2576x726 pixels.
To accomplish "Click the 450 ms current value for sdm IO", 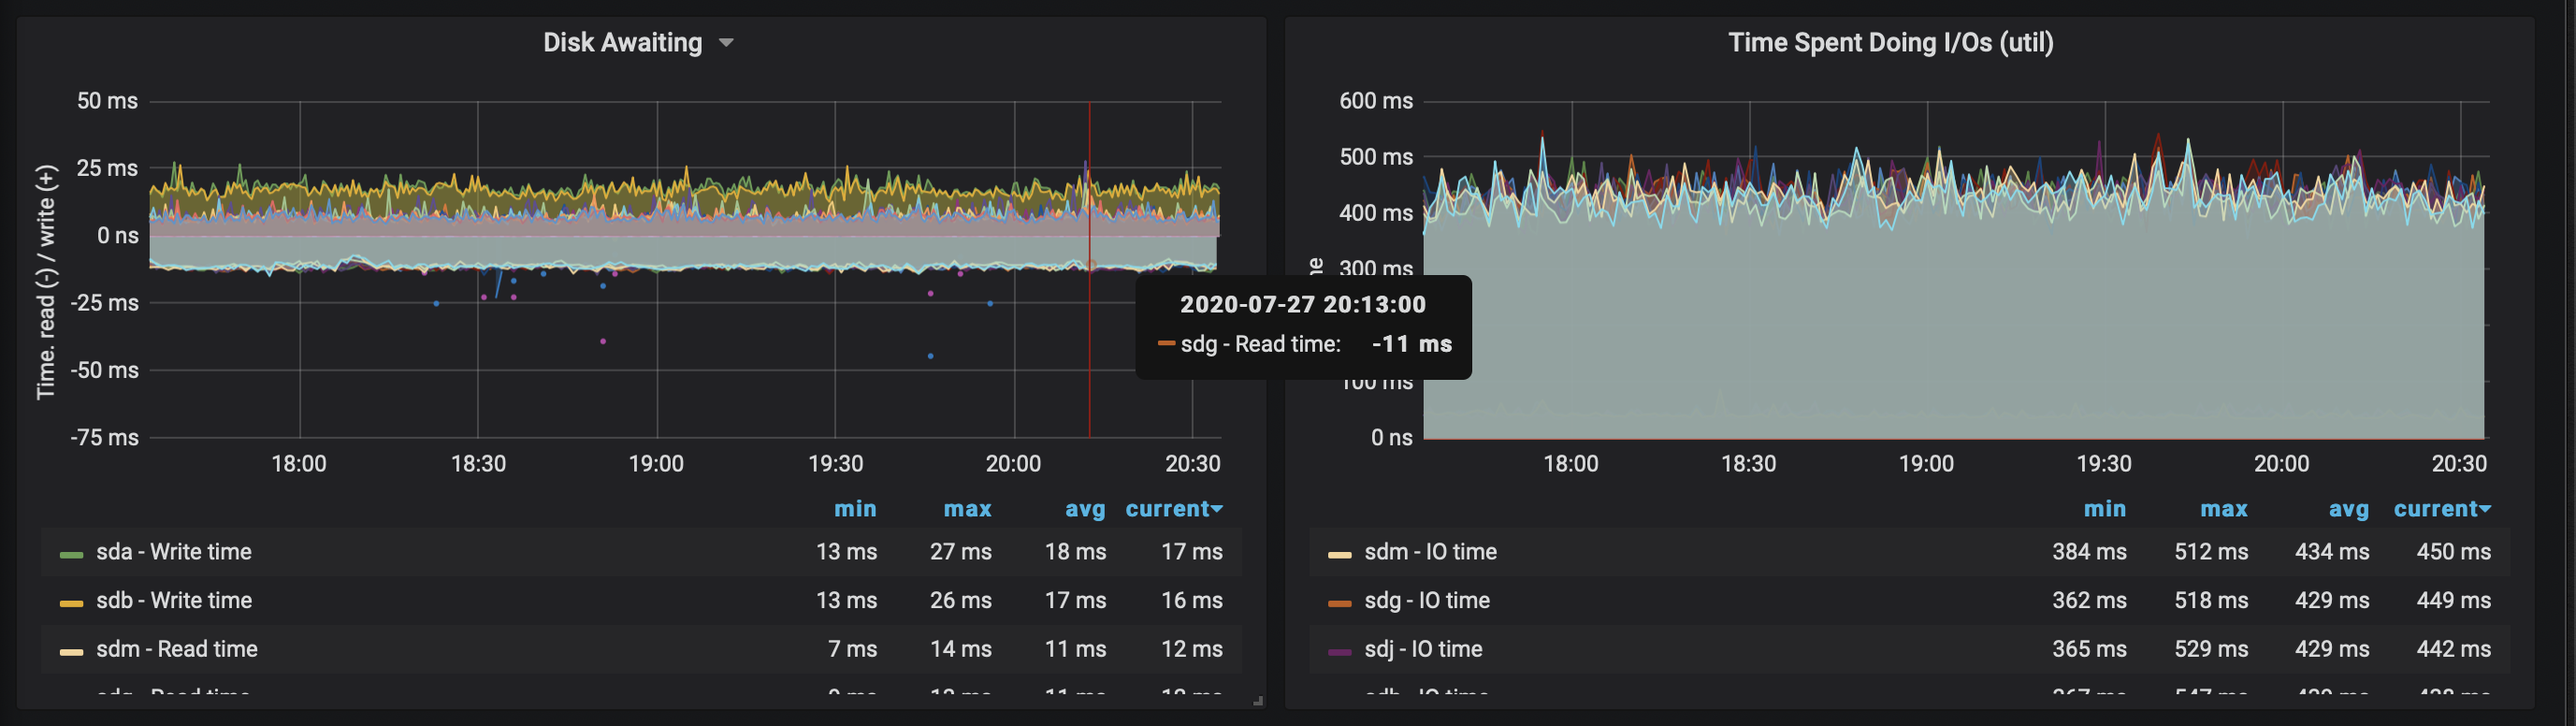I will [x=2454, y=552].
